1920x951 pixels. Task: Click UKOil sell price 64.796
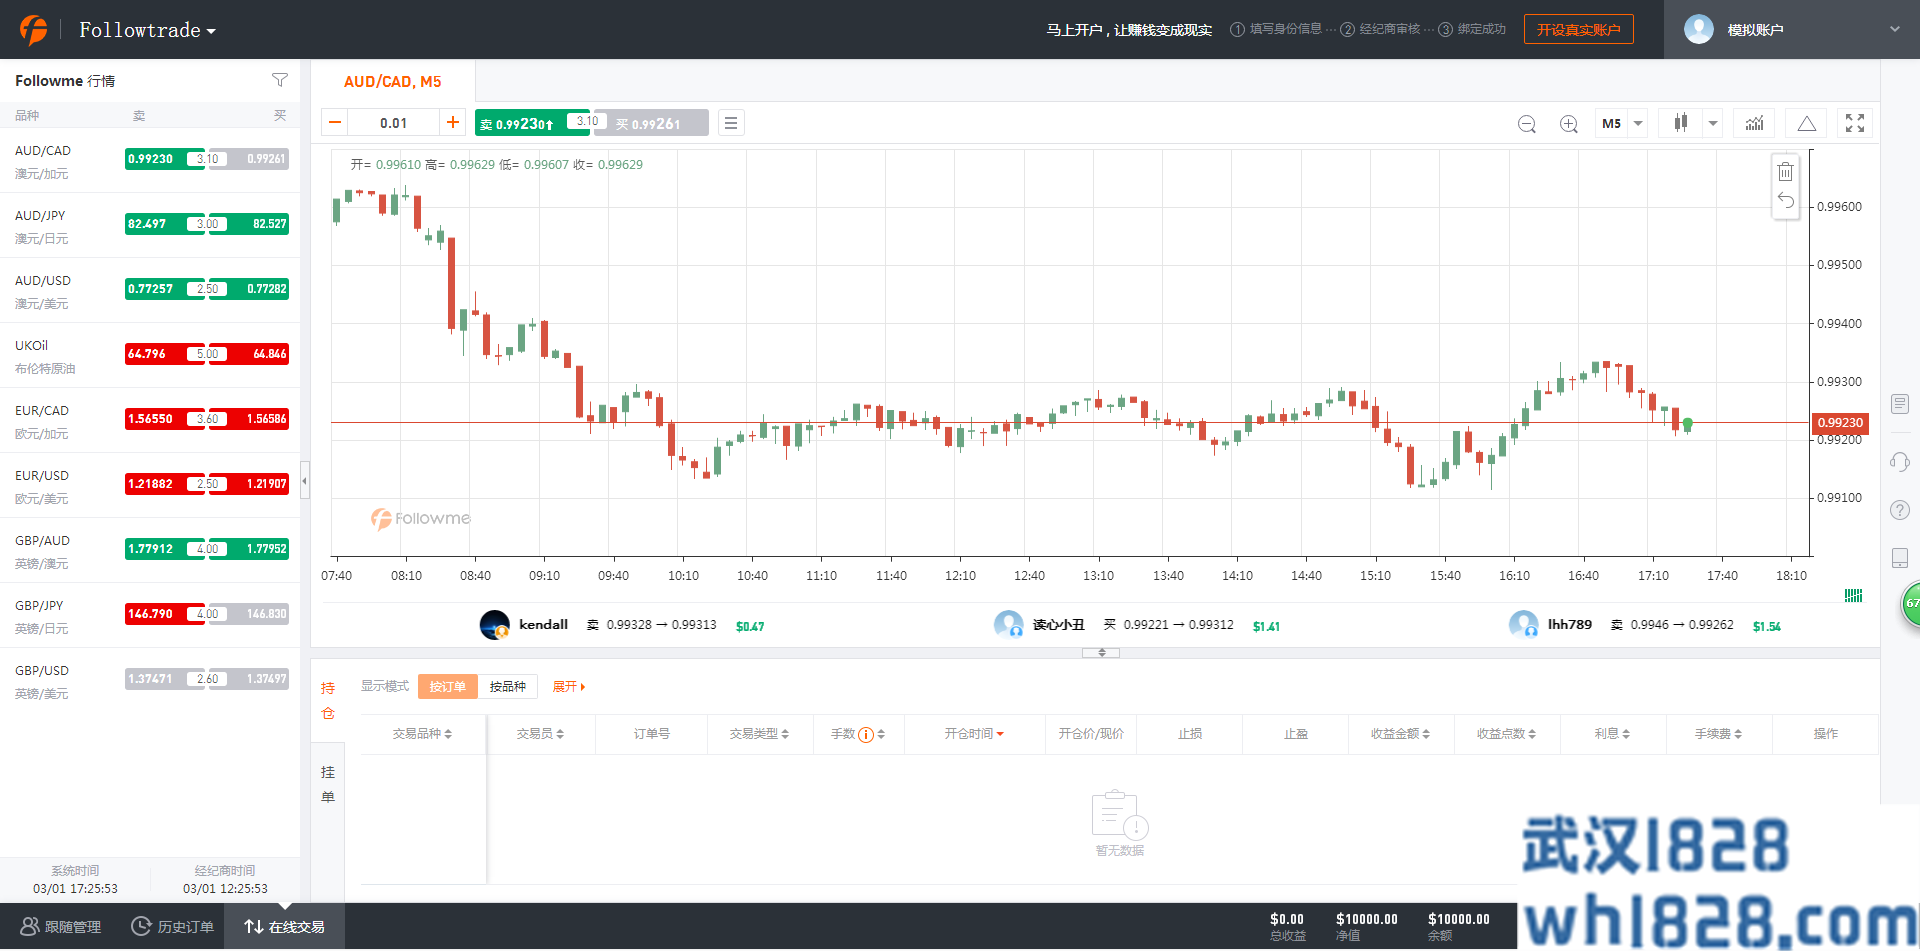[165, 354]
